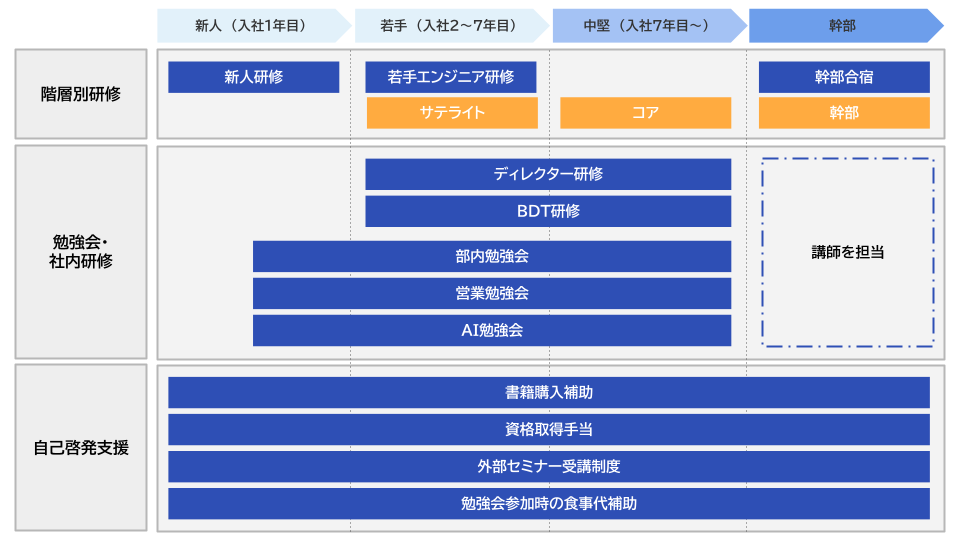Click the 新人（入社1年目） stage header
960x540 pixels.
click(250, 26)
